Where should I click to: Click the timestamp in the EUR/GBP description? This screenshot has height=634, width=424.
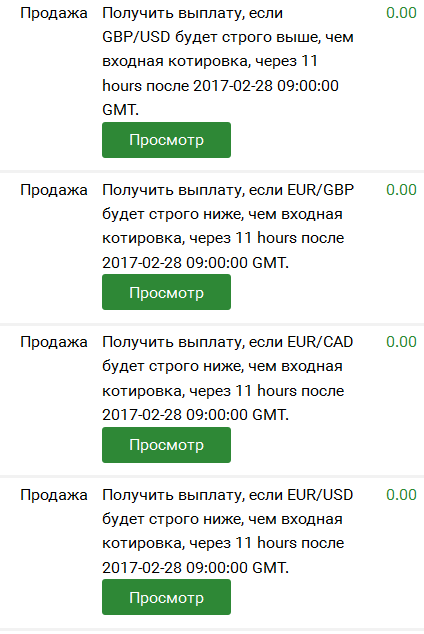(x=195, y=263)
